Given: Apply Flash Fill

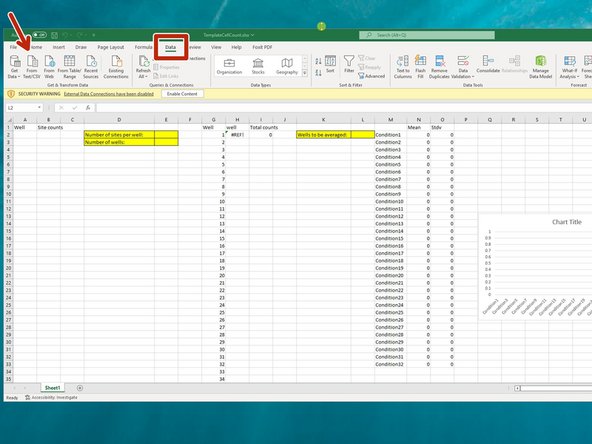Looking at the screenshot, I should click(420, 66).
